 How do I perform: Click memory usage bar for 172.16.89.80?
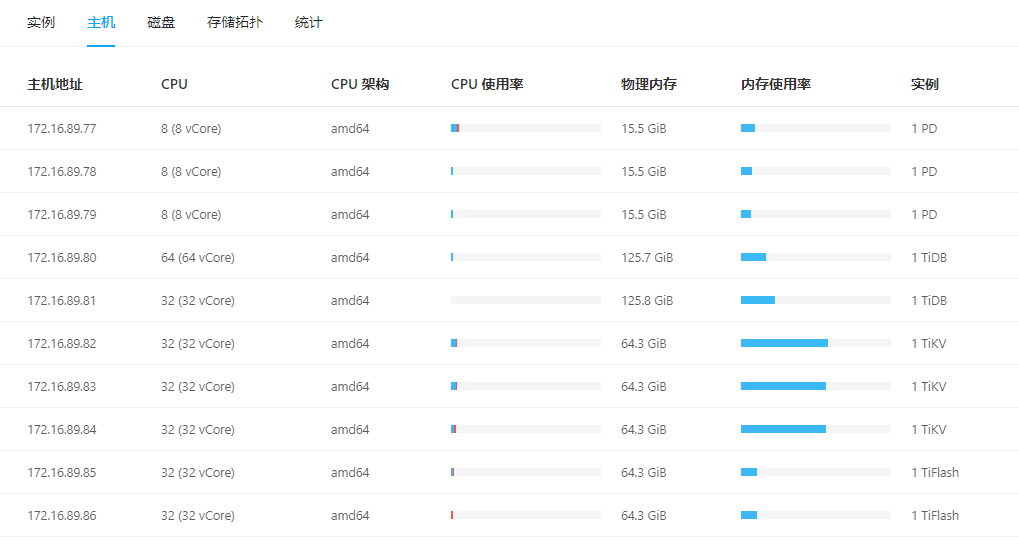tap(816, 257)
